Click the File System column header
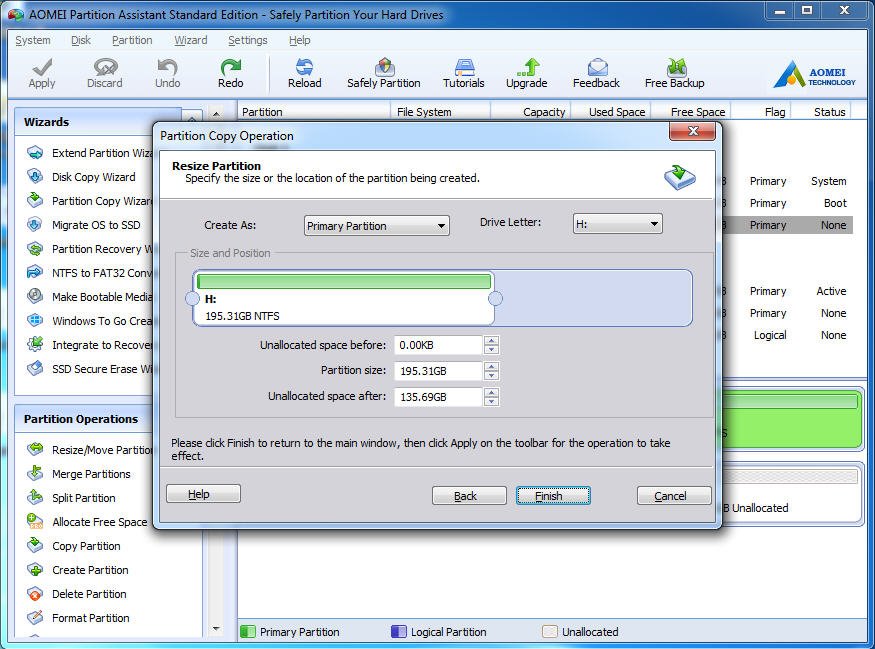This screenshot has width=875, height=649. [x=440, y=112]
